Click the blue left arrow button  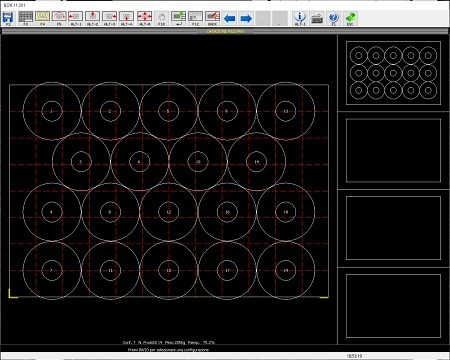click(x=229, y=18)
